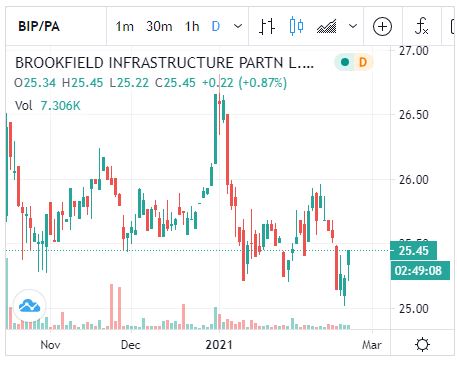Click the H25.45 high value
This screenshot has height=366, width=457.
coord(83,83)
